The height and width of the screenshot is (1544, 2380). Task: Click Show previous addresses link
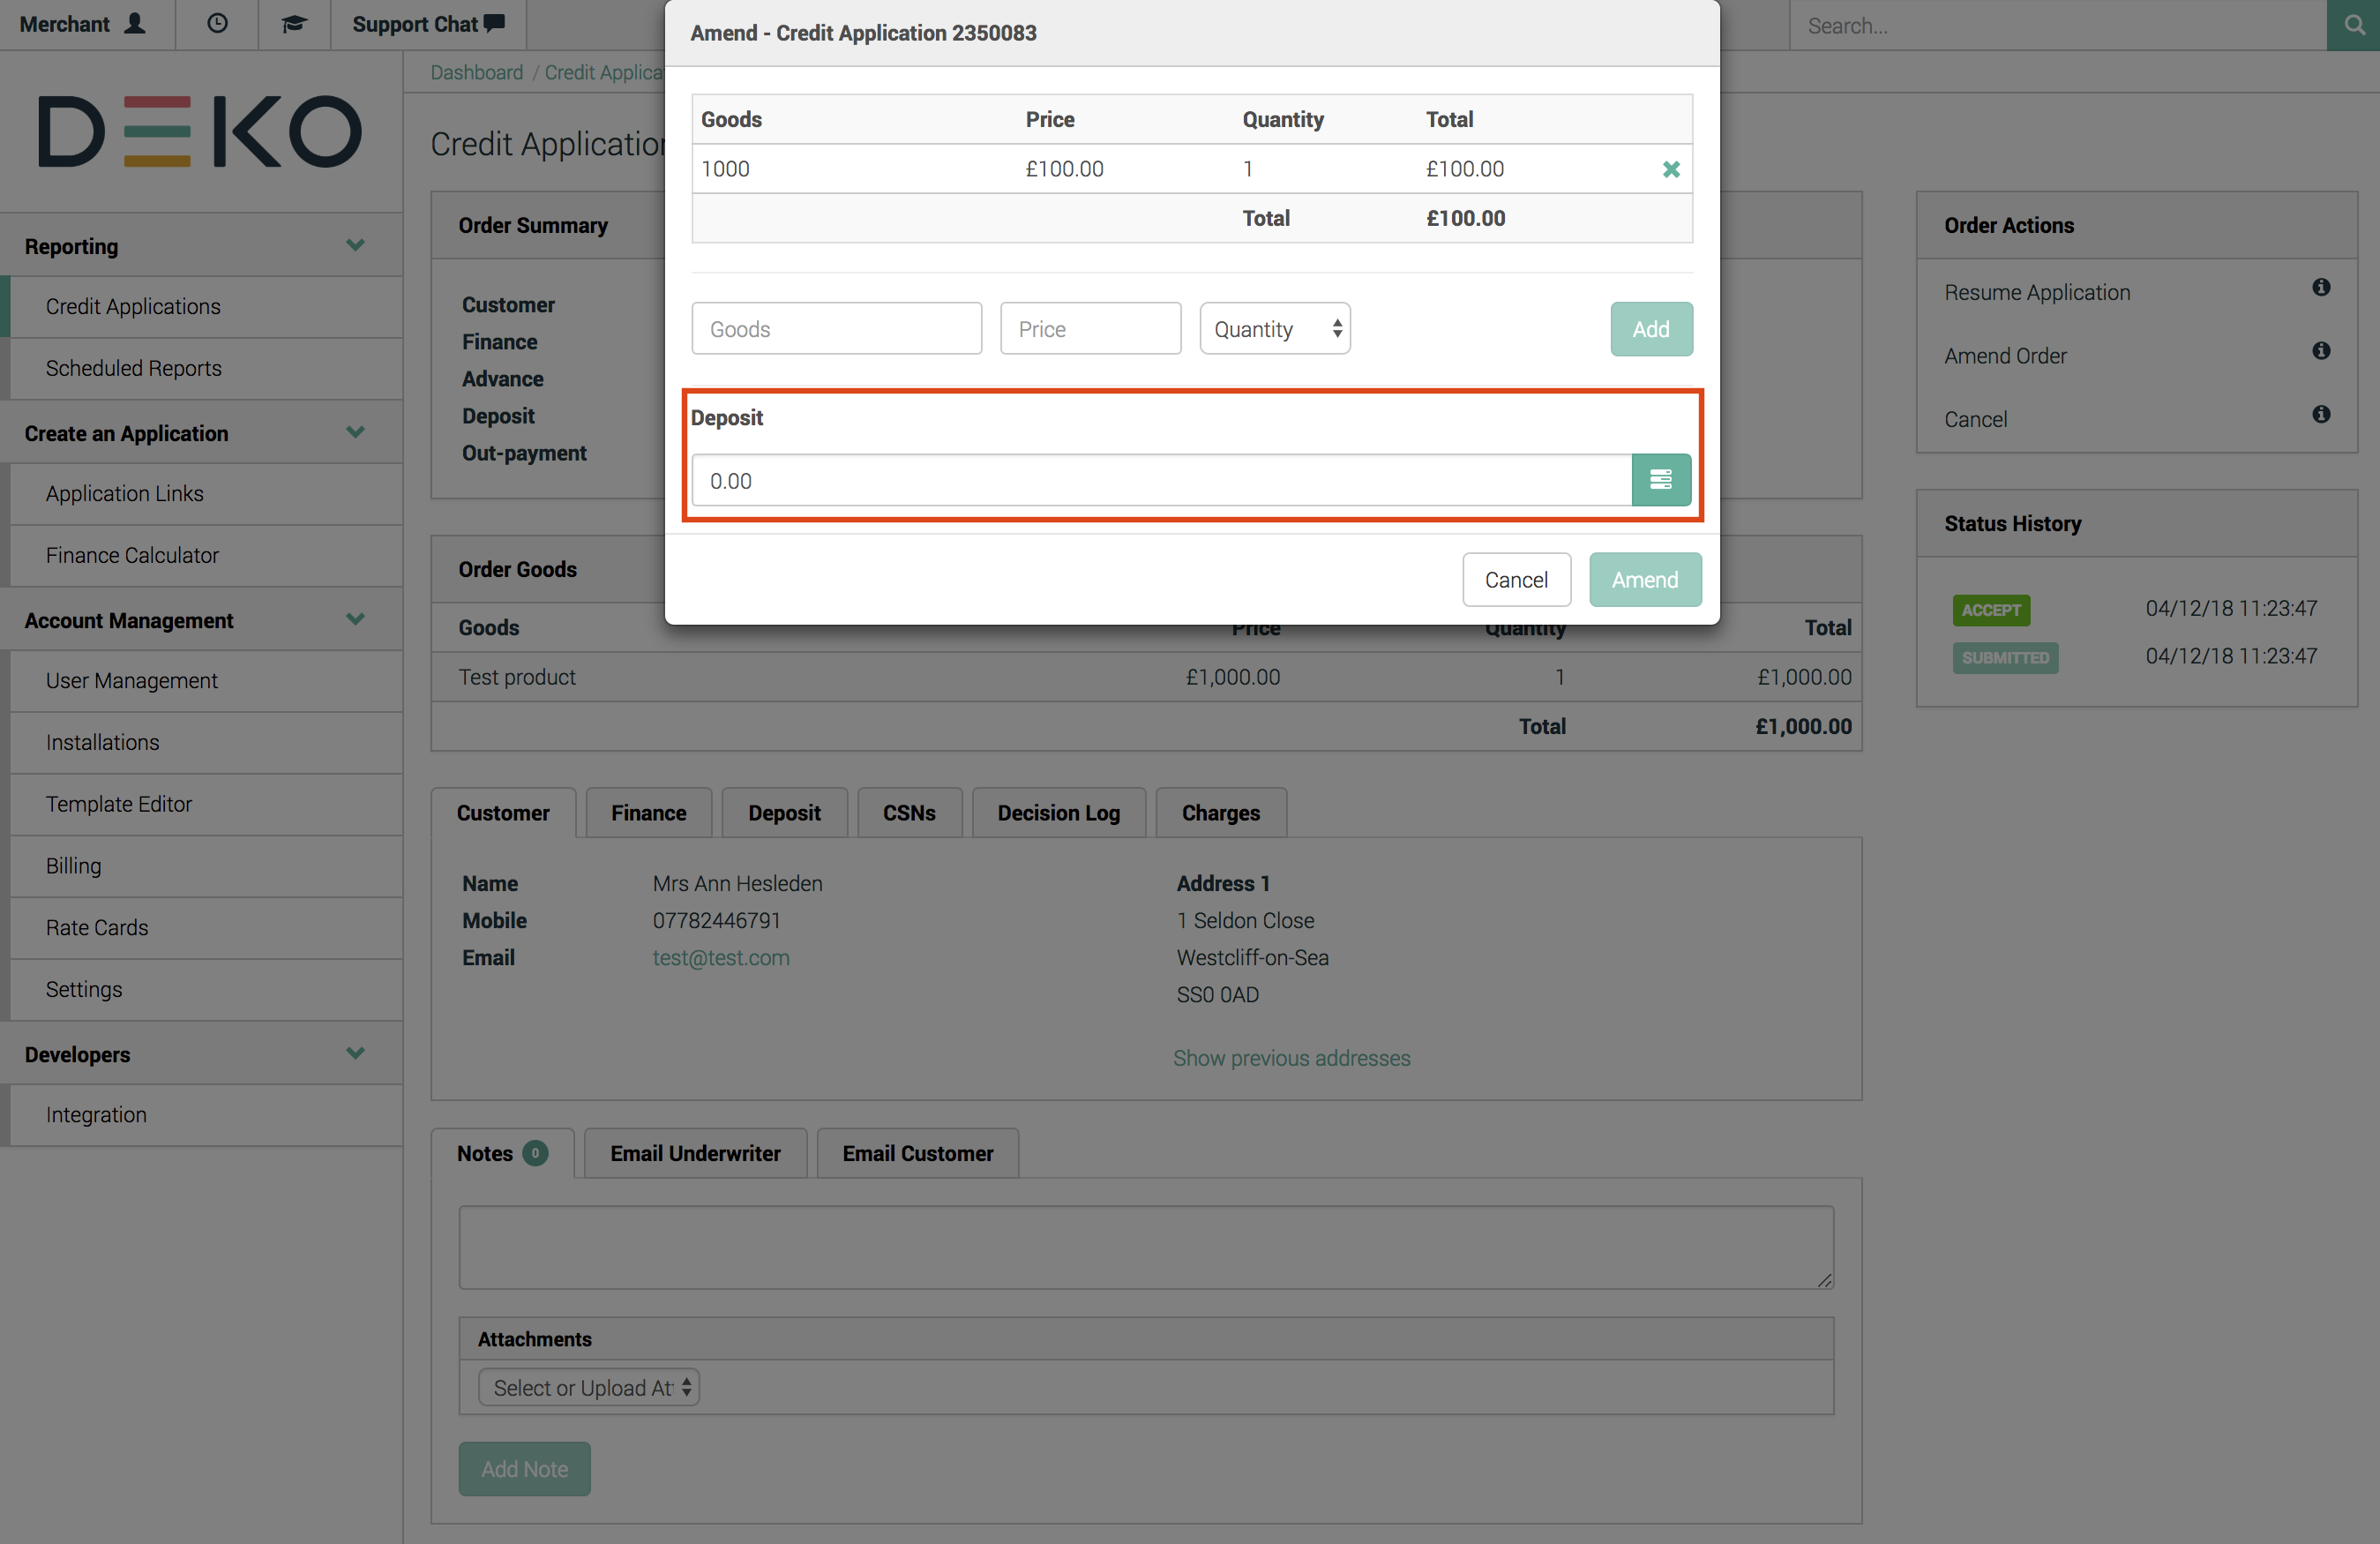[1291, 1058]
